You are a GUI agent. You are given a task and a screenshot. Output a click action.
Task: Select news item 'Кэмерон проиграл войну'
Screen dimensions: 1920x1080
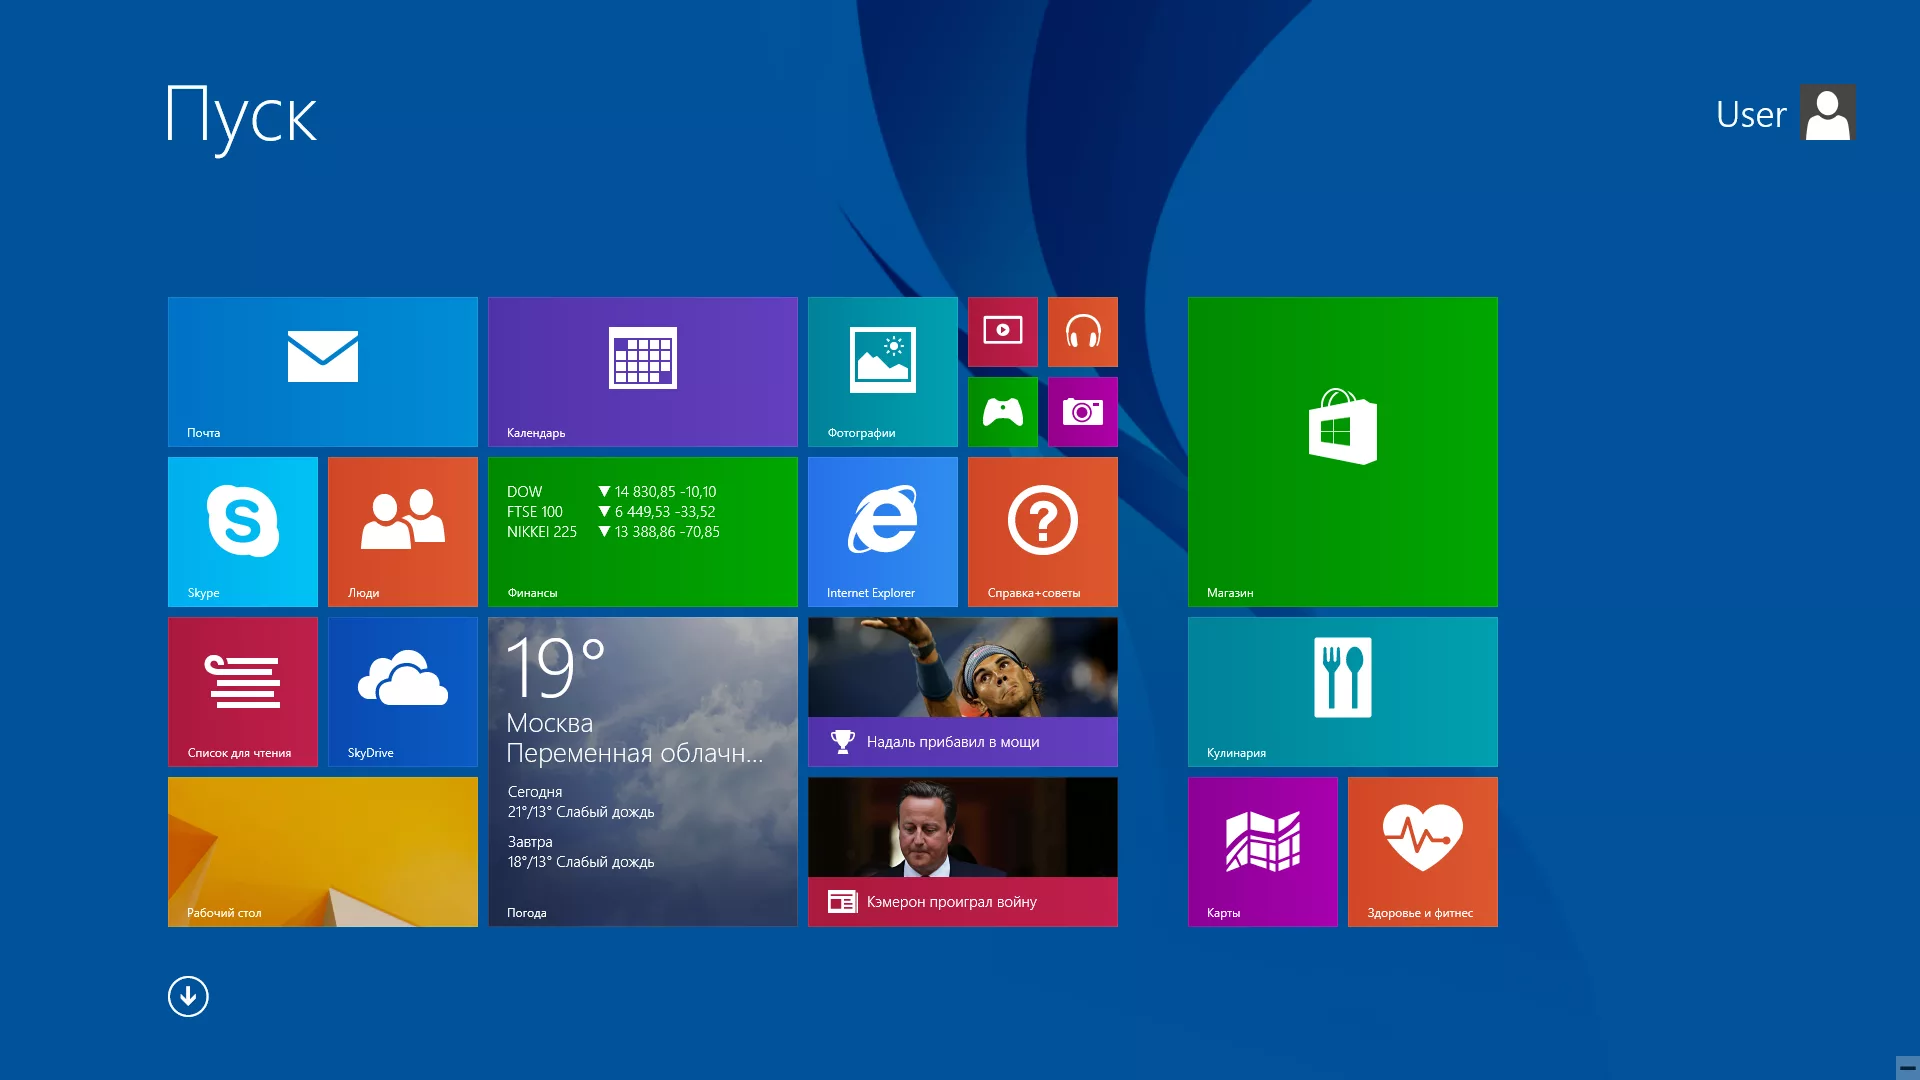[x=962, y=851]
